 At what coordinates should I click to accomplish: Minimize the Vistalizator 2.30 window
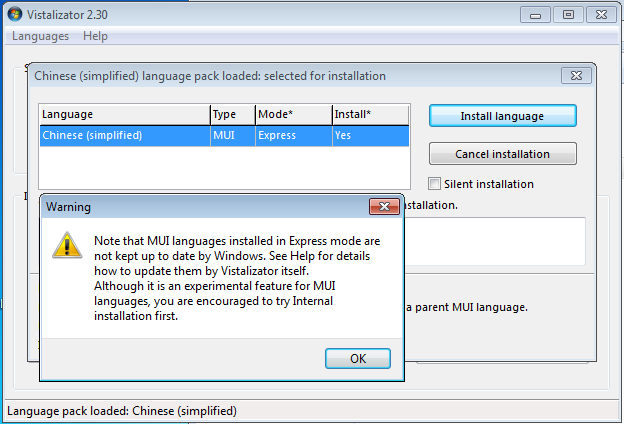tap(535, 15)
